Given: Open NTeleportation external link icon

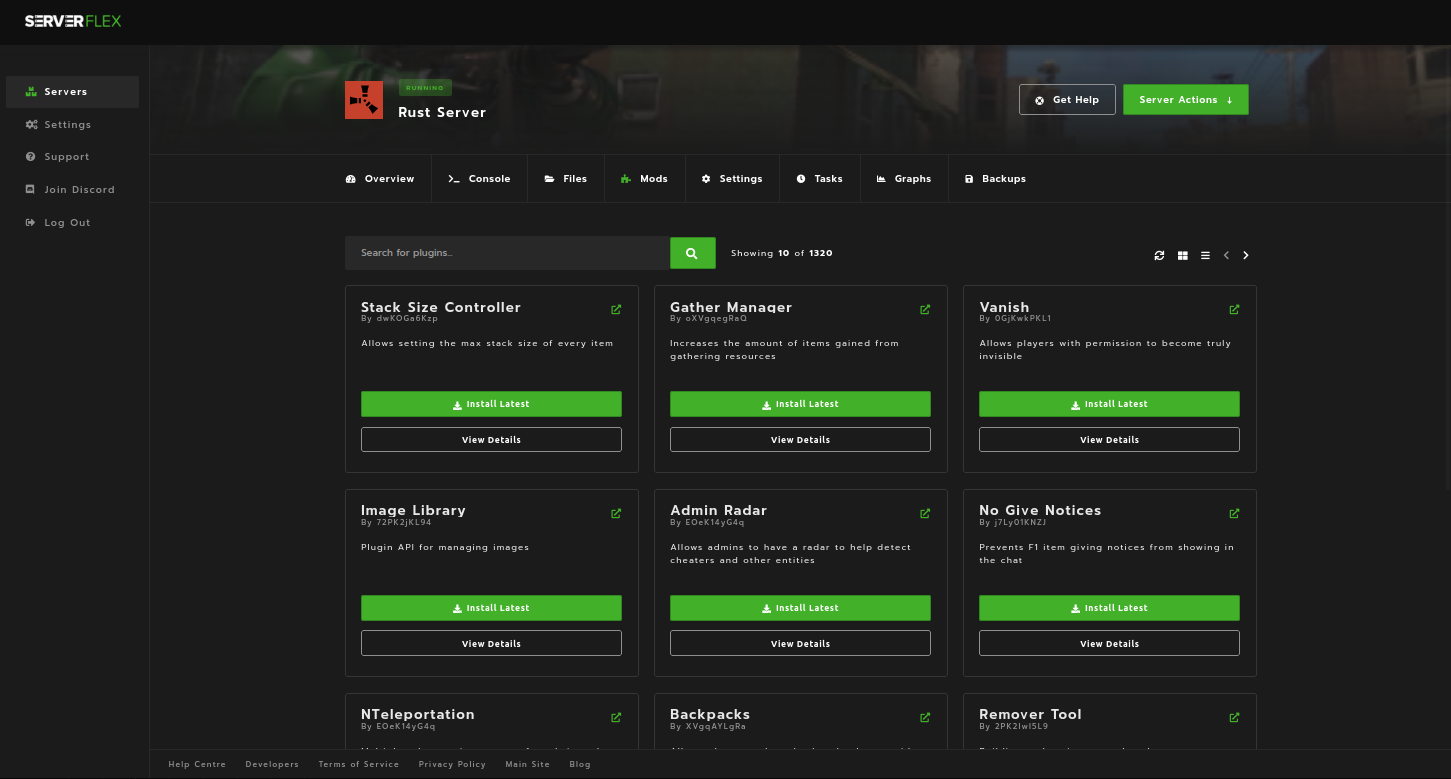Looking at the screenshot, I should click(x=616, y=717).
